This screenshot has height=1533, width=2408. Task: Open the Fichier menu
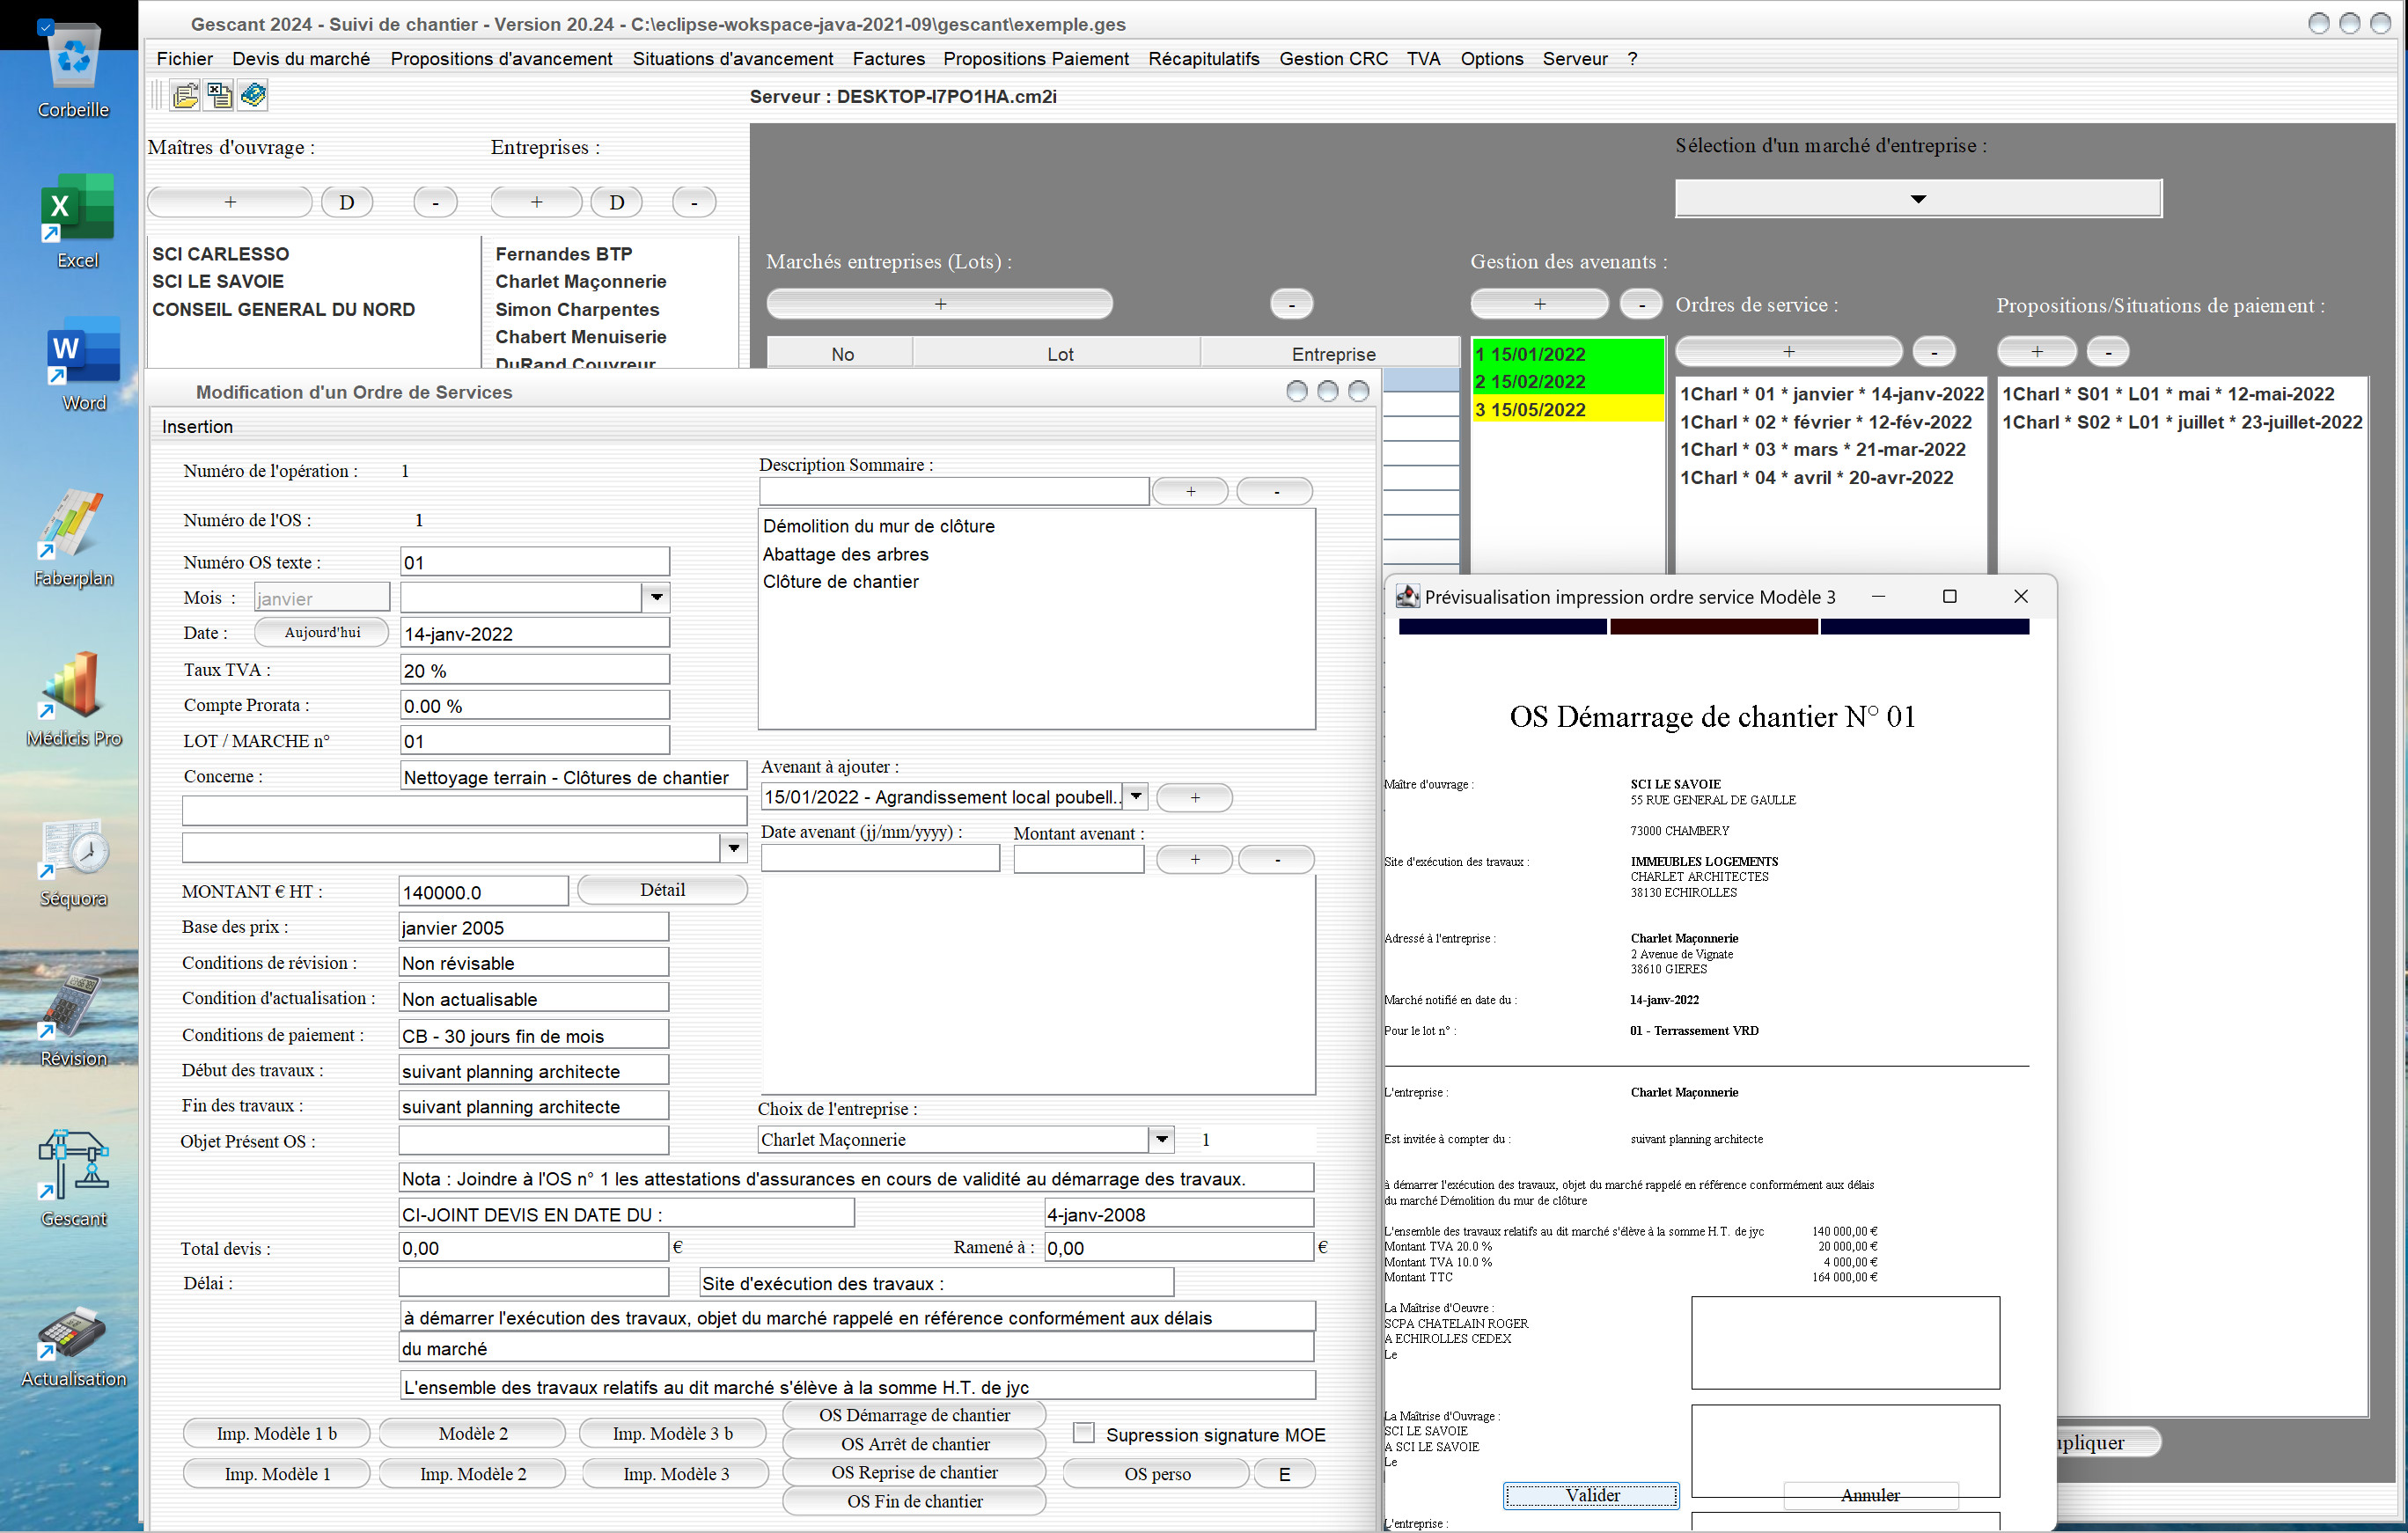click(184, 59)
